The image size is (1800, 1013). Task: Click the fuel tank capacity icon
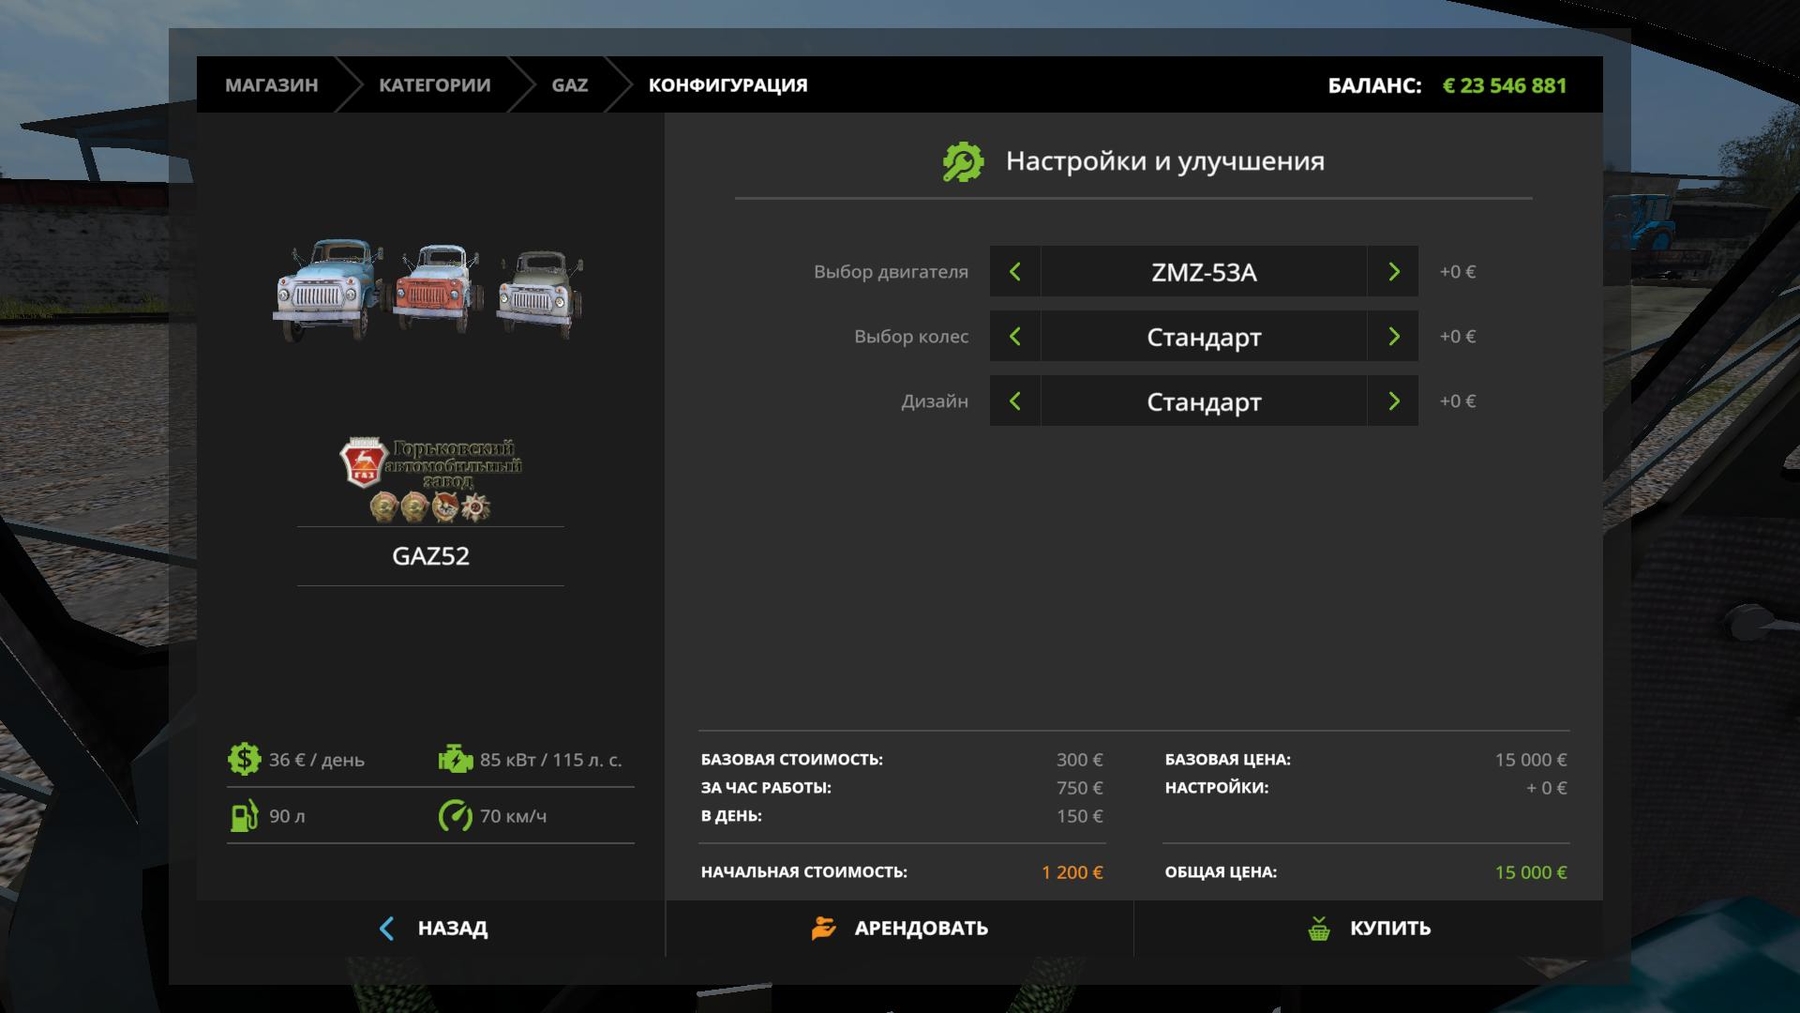(x=244, y=816)
